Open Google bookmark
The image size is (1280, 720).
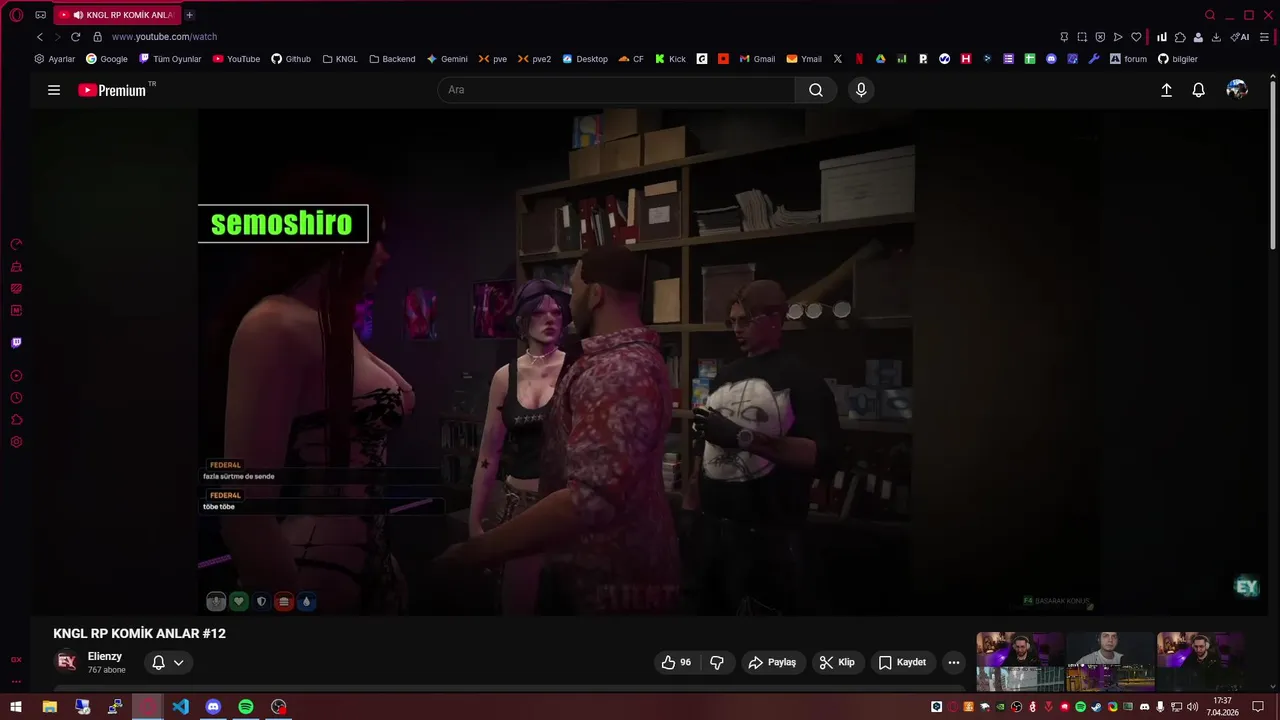(x=107, y=59)
